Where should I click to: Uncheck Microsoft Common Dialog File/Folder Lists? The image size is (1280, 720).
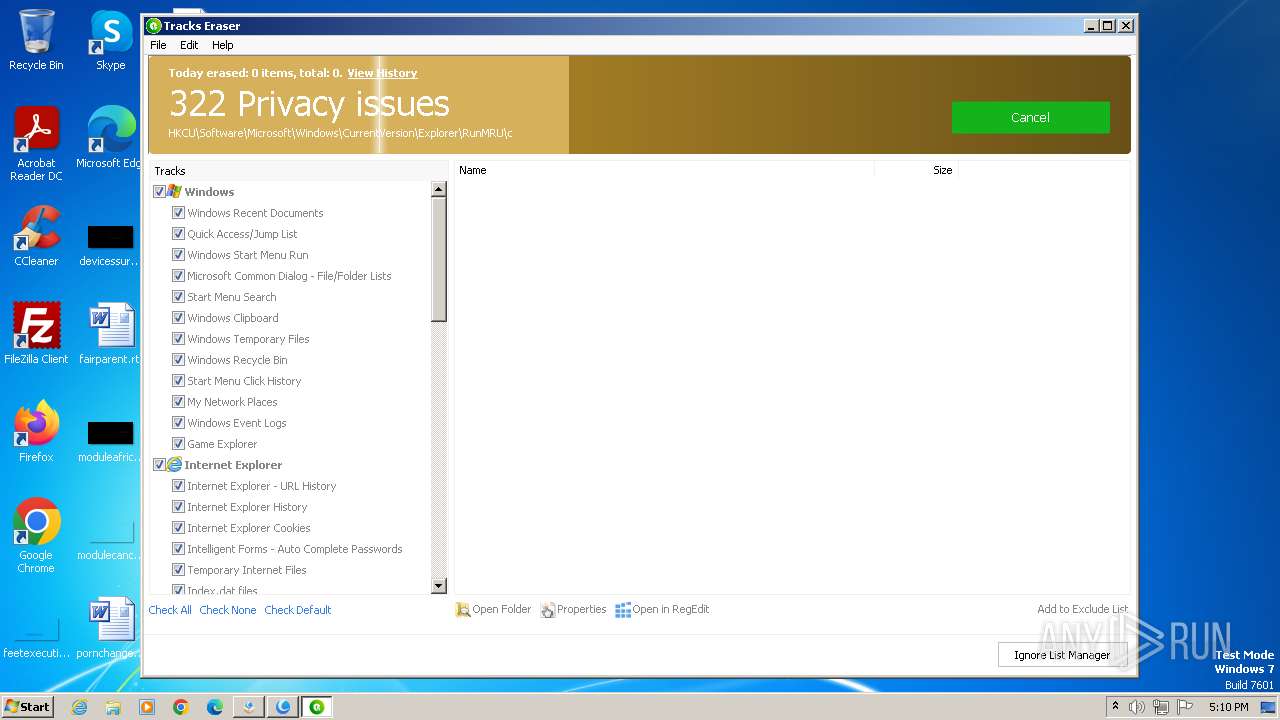[178, 276]
